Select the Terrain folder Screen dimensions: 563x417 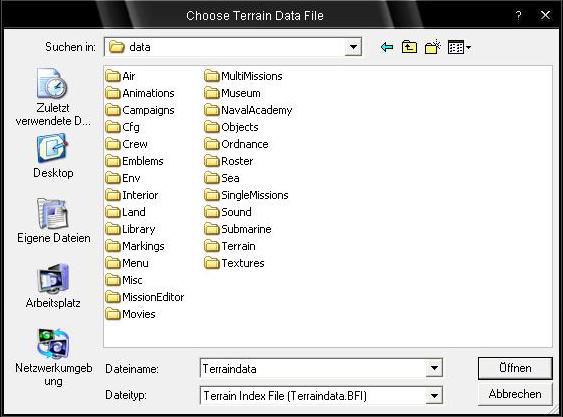click(x=230, y=246)
